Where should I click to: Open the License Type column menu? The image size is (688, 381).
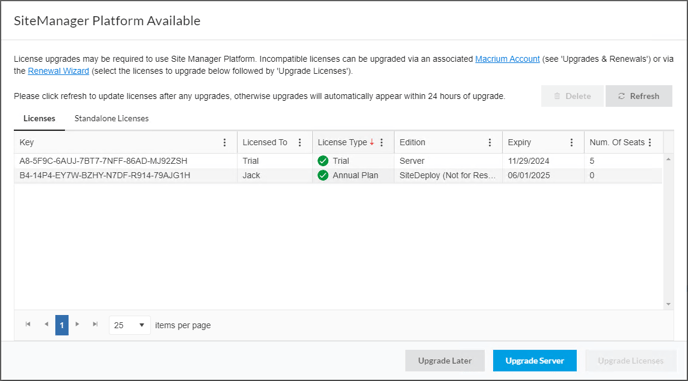pyautogui.click(x=381, y=142)
